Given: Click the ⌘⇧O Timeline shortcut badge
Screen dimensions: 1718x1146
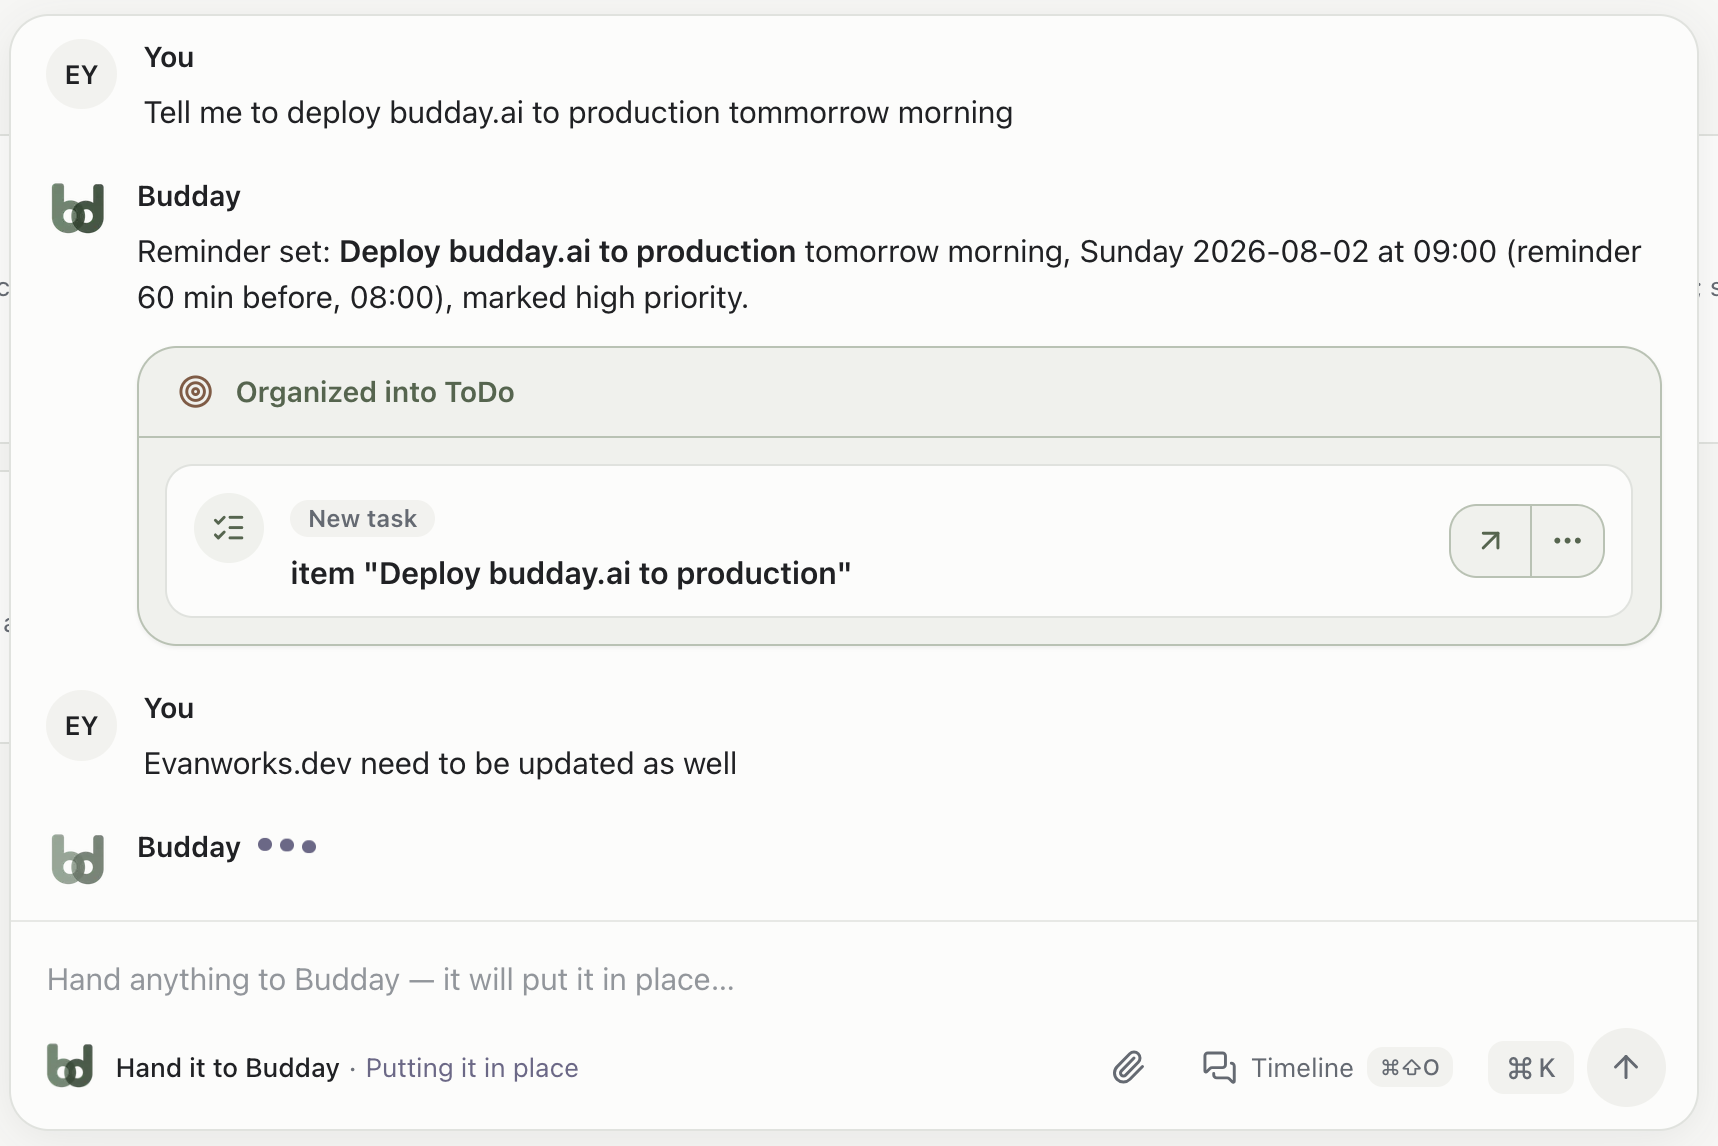Looking at the screenshot, I should click(1410, 1068).
